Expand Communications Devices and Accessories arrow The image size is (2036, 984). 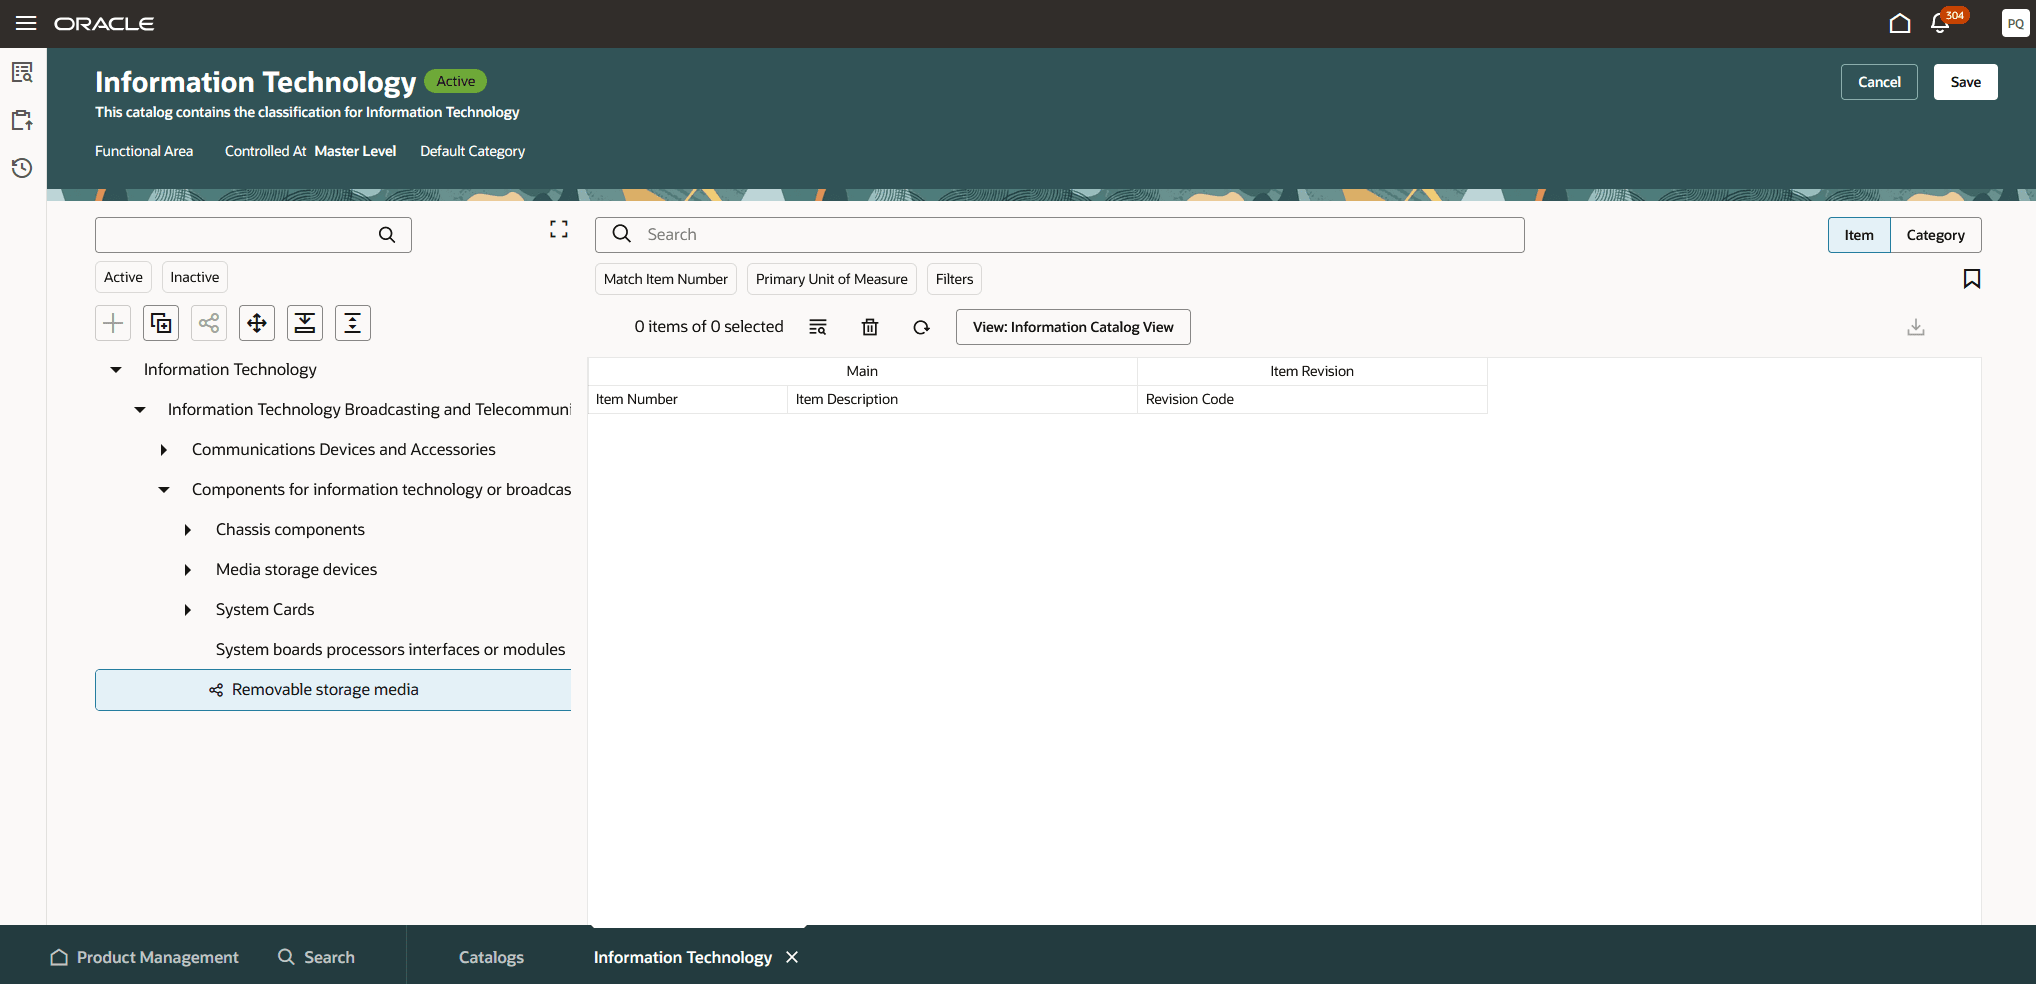164,450
